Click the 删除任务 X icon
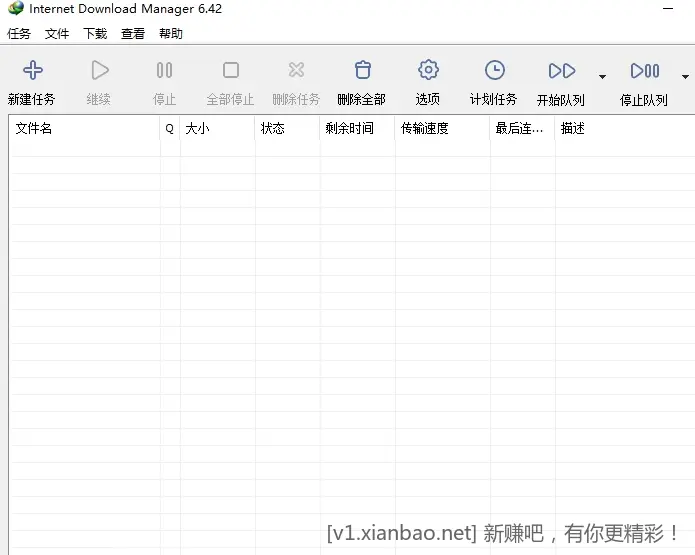This screenshot has height=555, width=695. click(296, 70)
